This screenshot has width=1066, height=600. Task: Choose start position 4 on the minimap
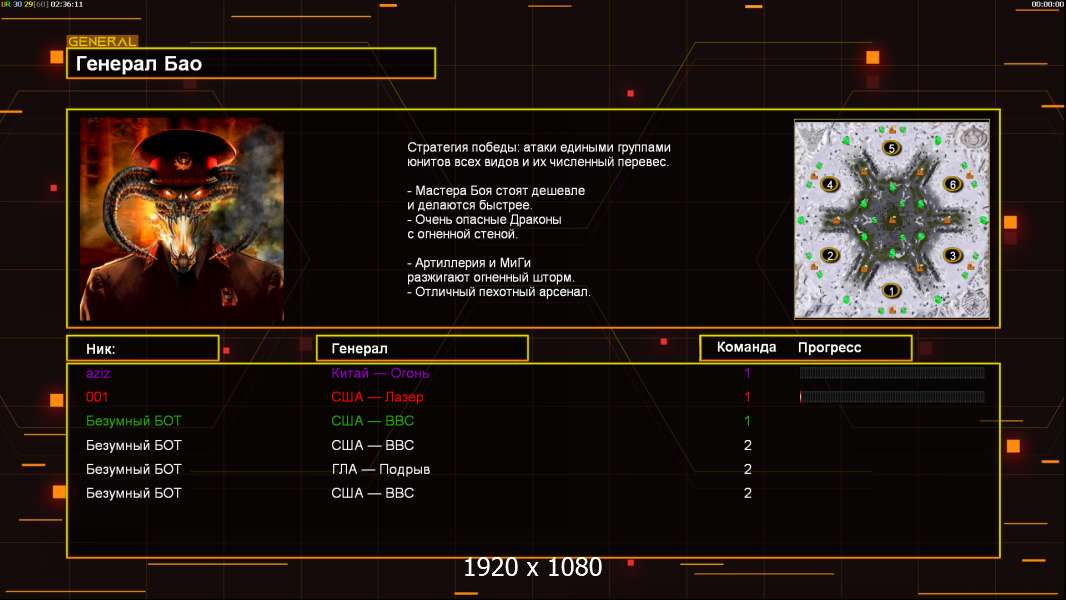pyautogui.click(x=829, y=185)
